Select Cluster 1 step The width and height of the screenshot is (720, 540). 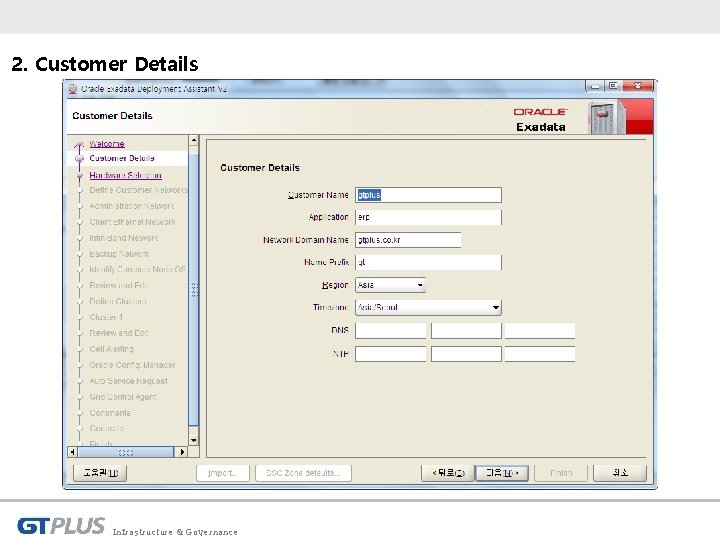coord(106,317)
